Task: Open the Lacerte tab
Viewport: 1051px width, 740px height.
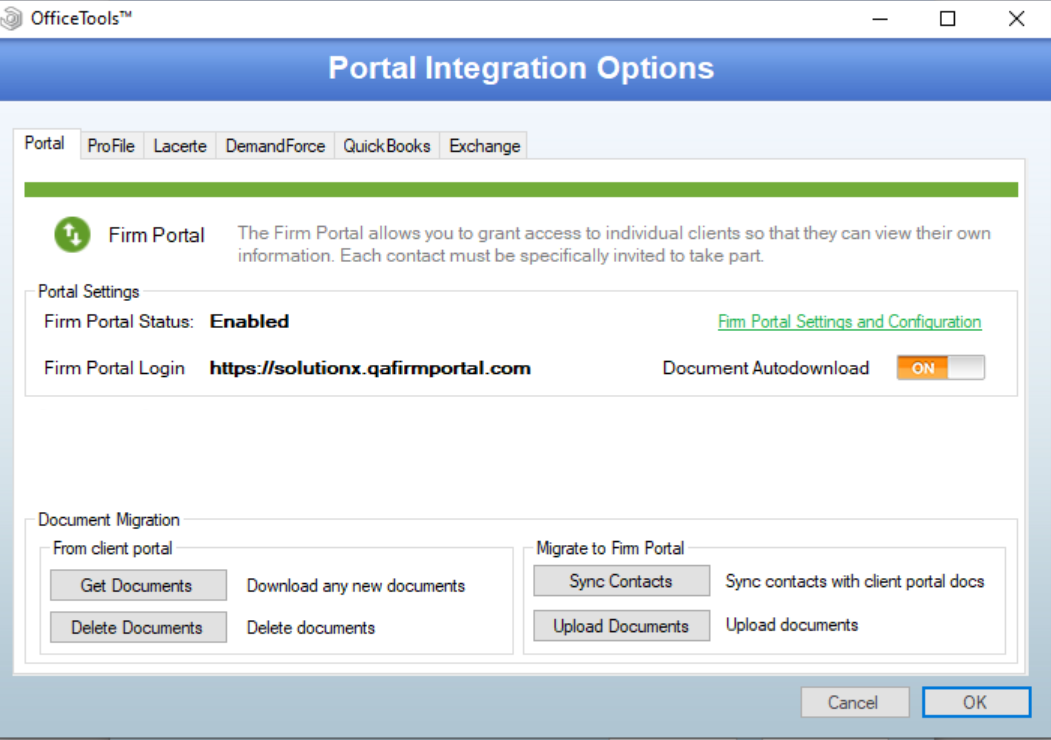Action: pyautogui.click(x=180, y=146)
